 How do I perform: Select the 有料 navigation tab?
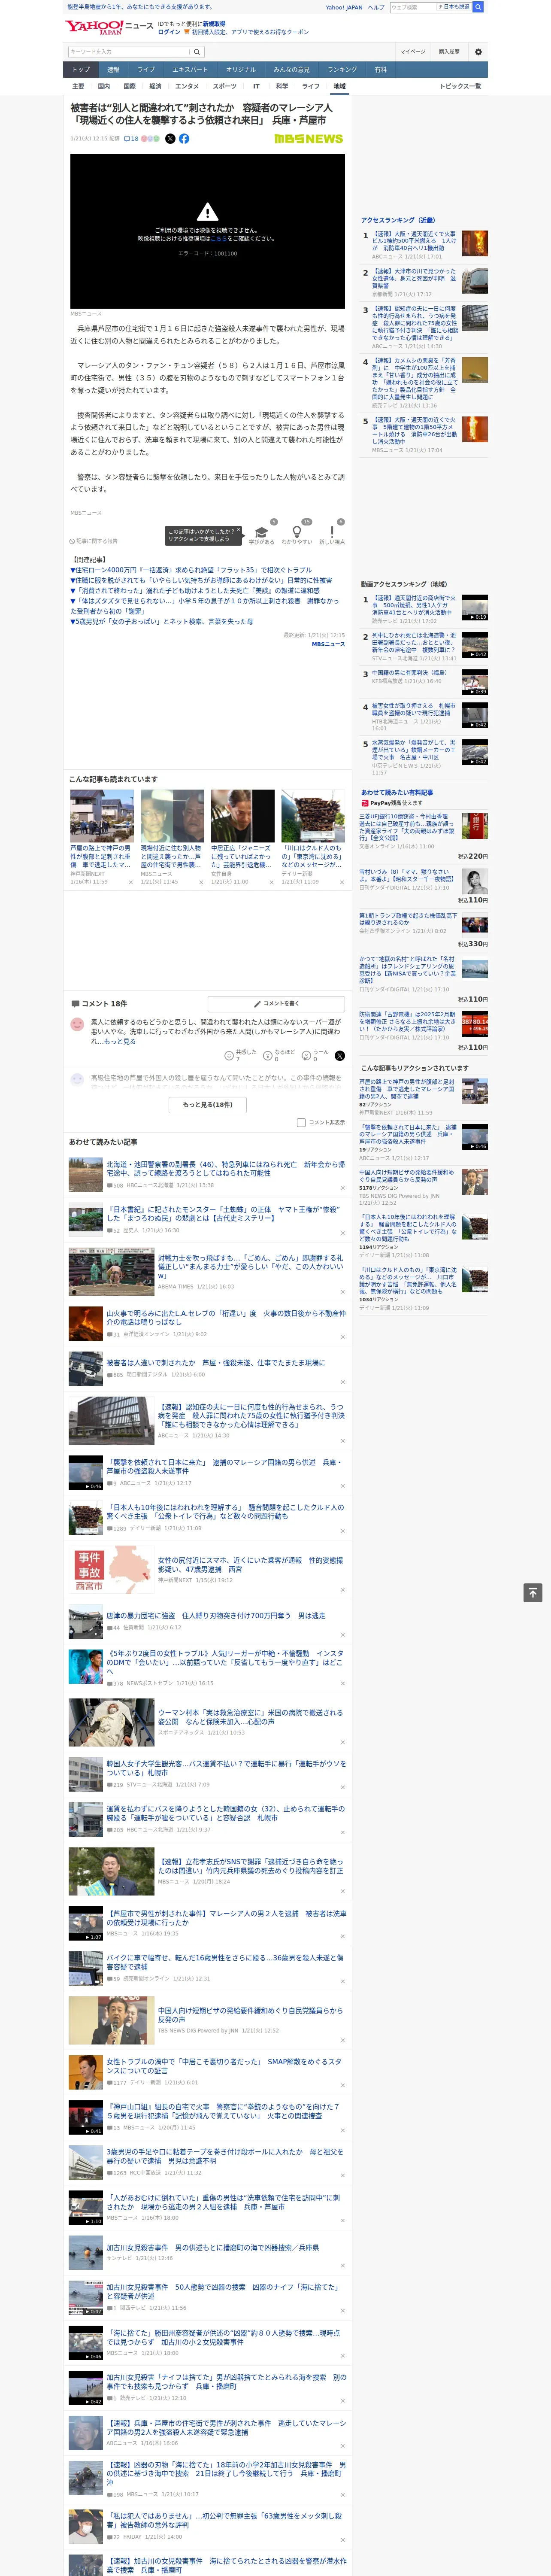click(x=381, y=70)
